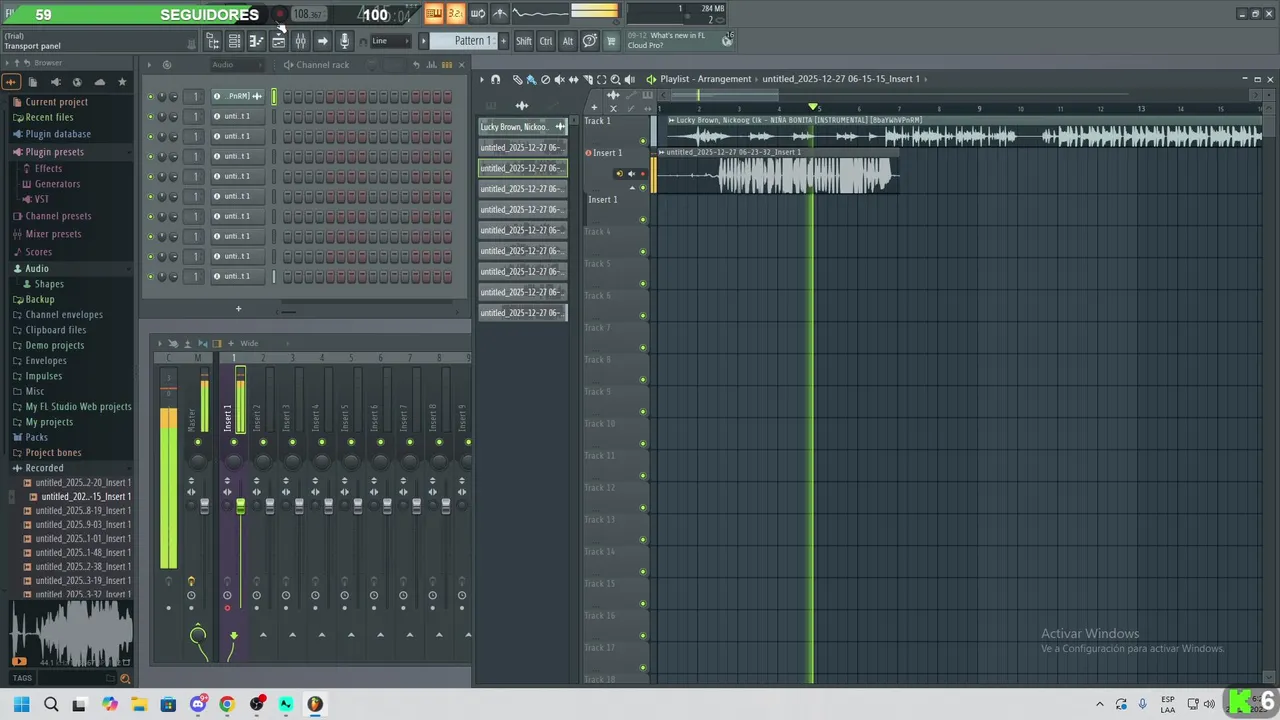Toggle the red arm-recording dot on Insert 1
The height and width of the screenshot is (720, 1280).
(227, 608)
